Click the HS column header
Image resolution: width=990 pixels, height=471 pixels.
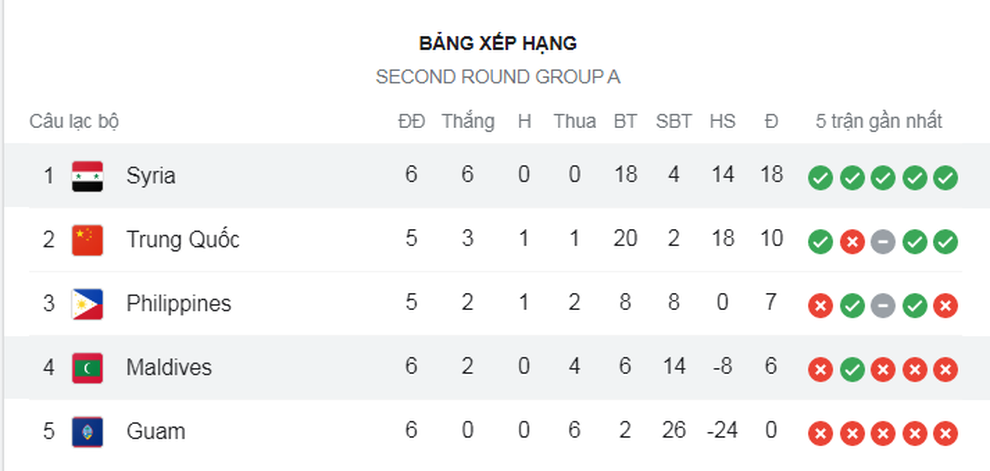(x=722, y=121)
